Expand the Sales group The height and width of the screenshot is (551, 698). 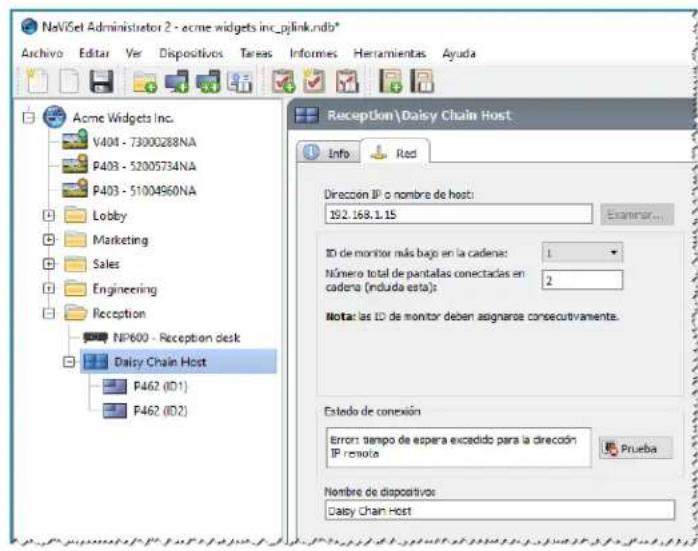pos(49,264)
